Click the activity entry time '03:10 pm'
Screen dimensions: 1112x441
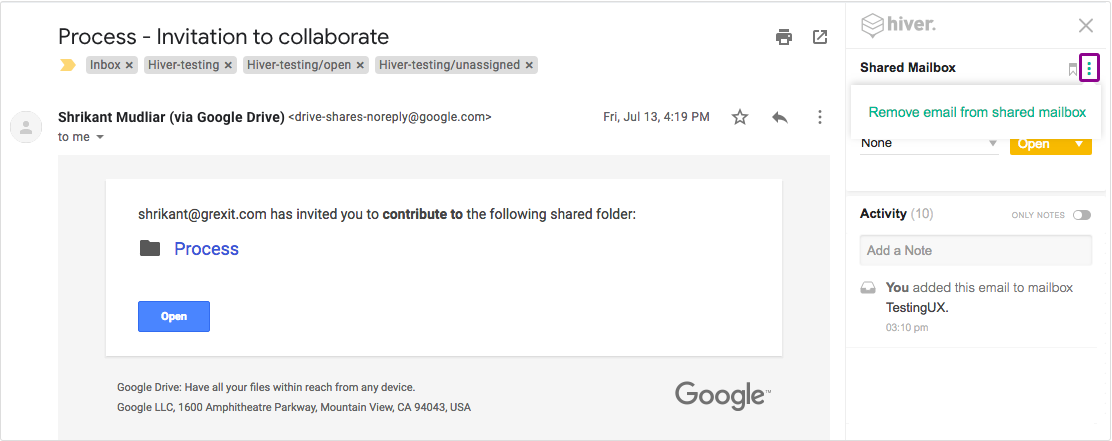(907, 328)
